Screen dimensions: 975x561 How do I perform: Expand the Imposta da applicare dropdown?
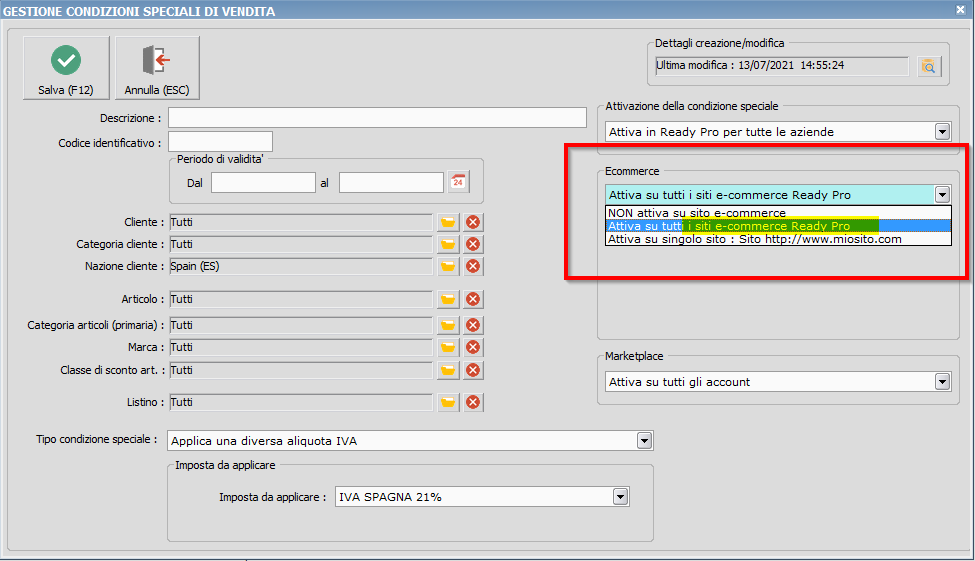point(620,497)
